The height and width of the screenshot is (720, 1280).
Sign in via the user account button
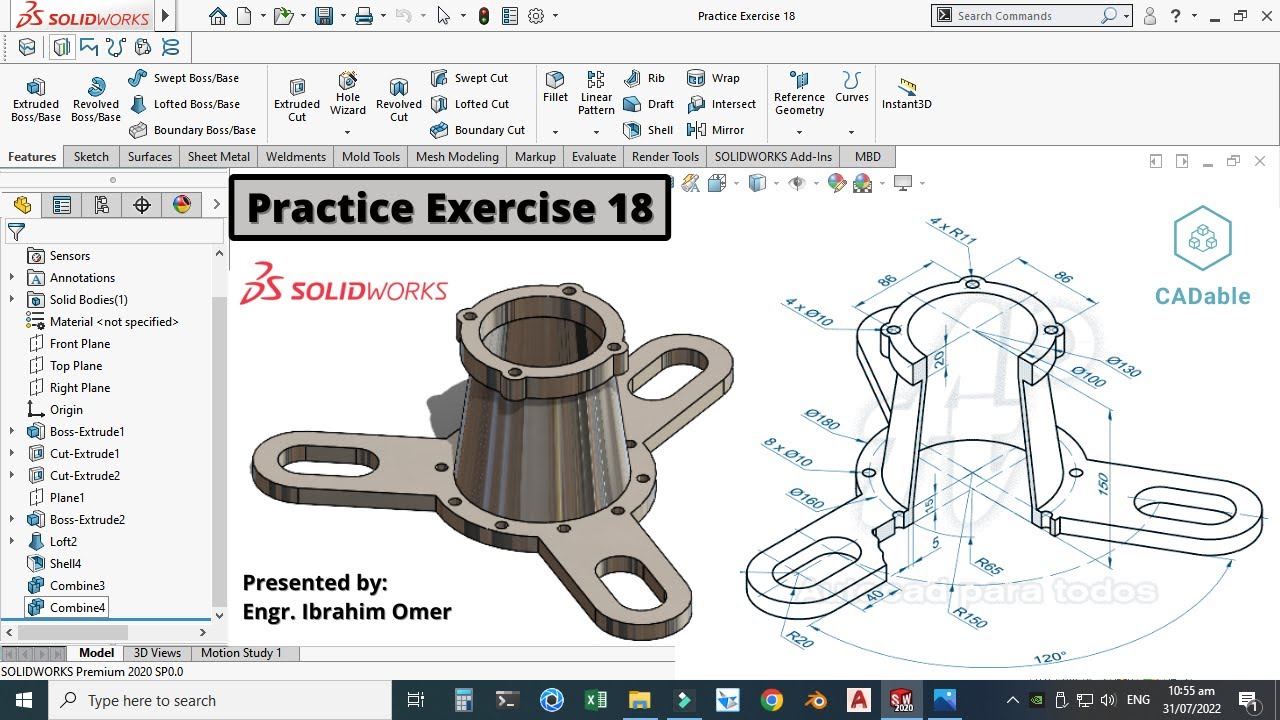pos(1150,16)
